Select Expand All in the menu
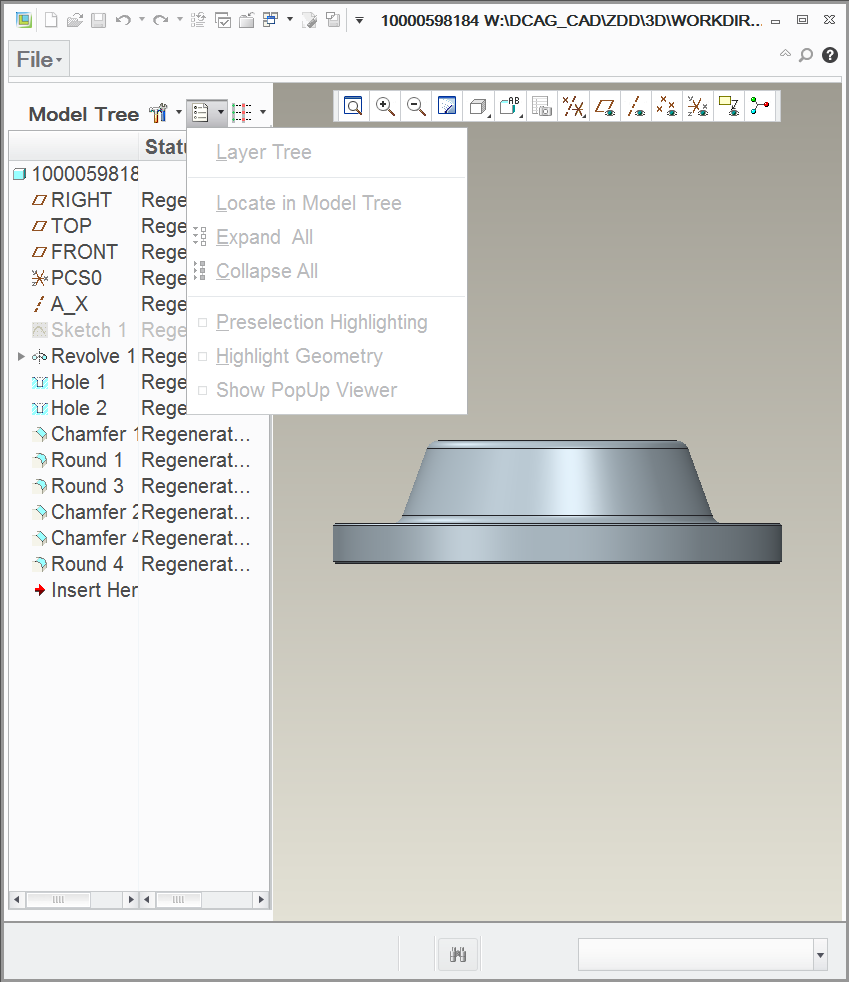 [264, 237]
